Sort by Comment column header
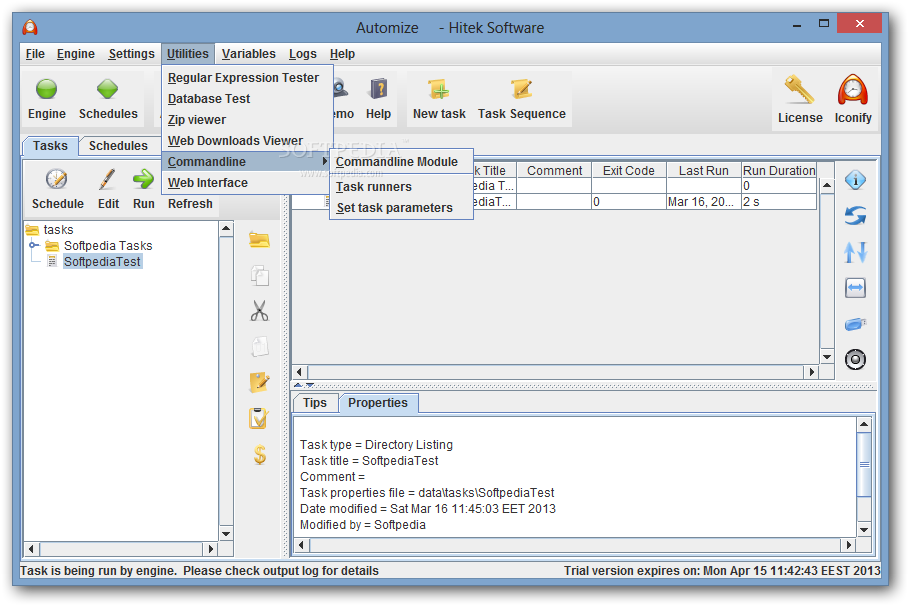 pos(554,170)
